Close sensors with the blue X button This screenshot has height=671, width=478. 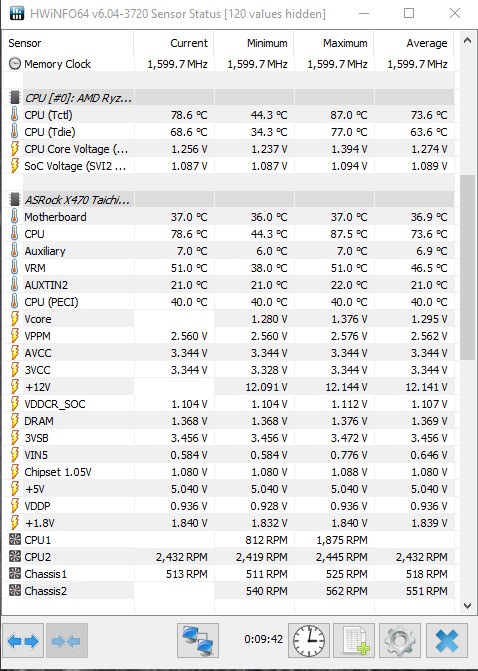coord(447,641)
